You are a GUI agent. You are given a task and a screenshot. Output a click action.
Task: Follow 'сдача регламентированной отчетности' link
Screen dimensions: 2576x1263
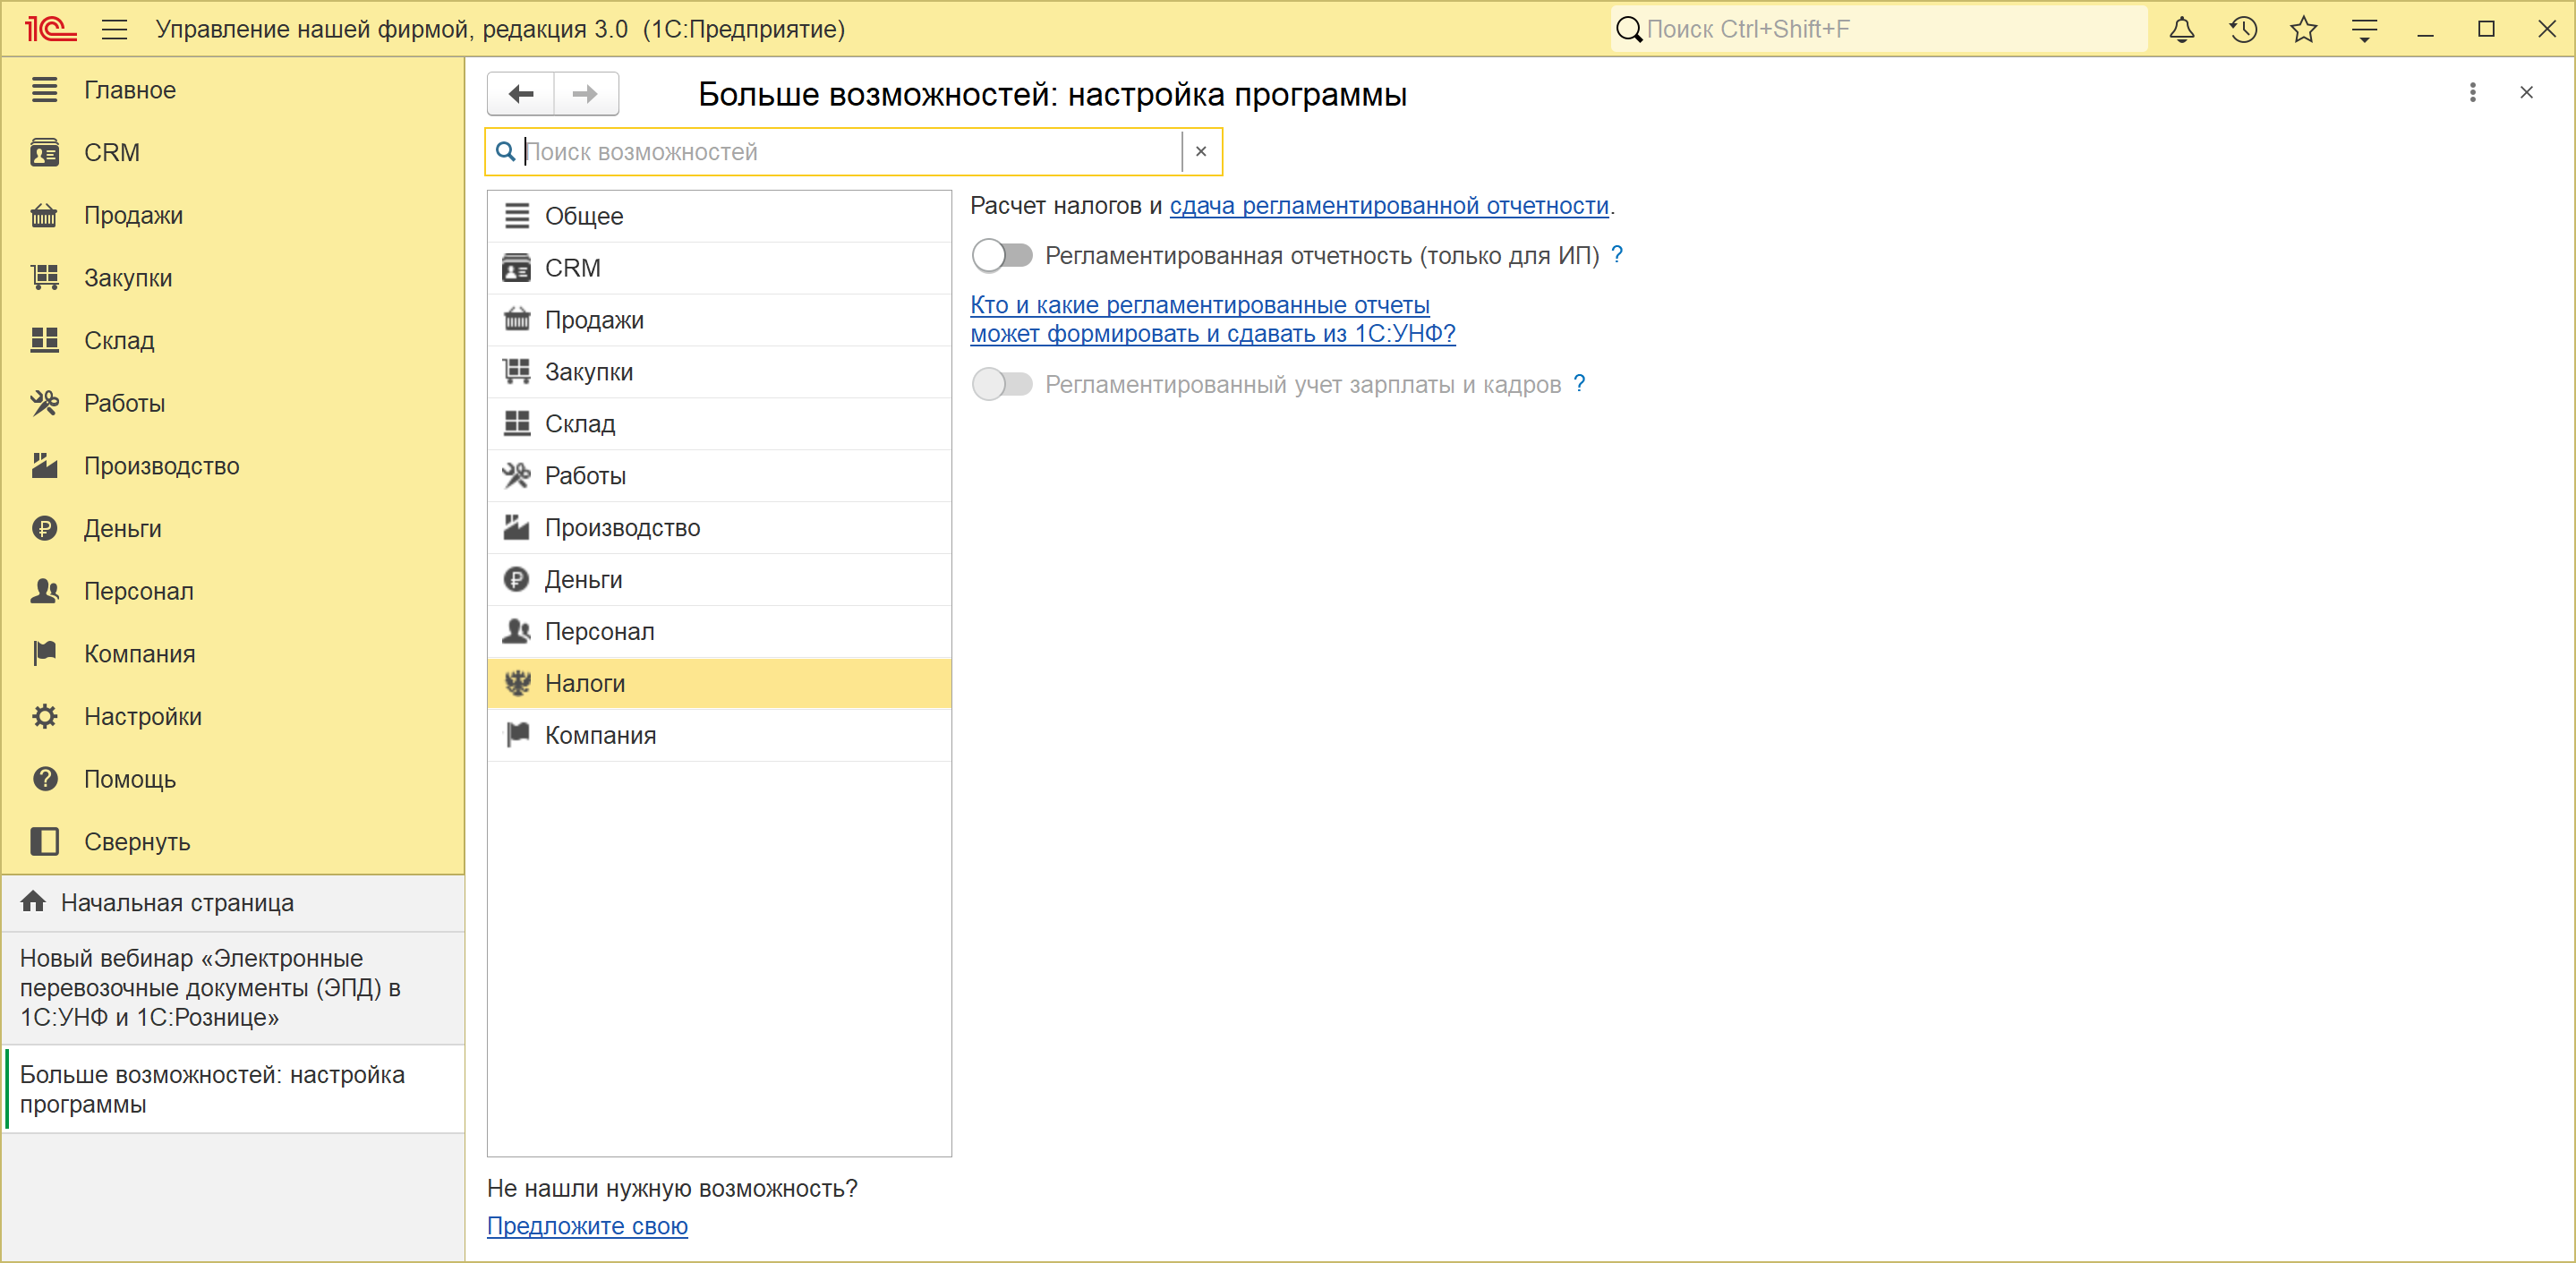(1389, 206)
